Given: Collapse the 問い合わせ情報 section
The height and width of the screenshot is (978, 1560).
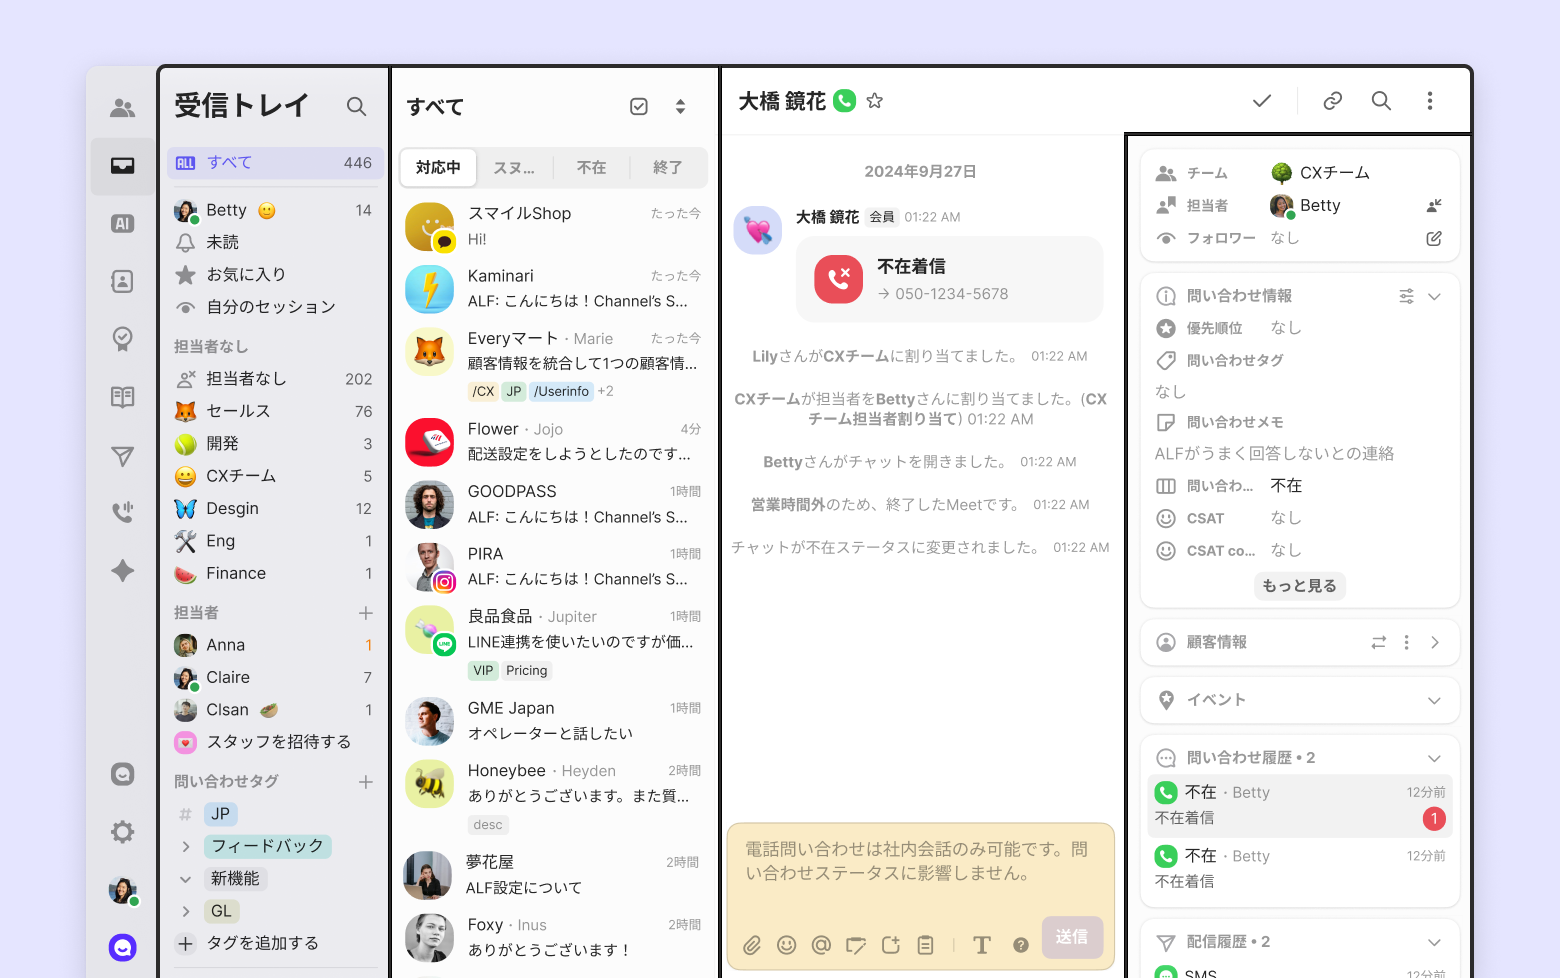Looking at the screenshot, I should (1434, 296).
